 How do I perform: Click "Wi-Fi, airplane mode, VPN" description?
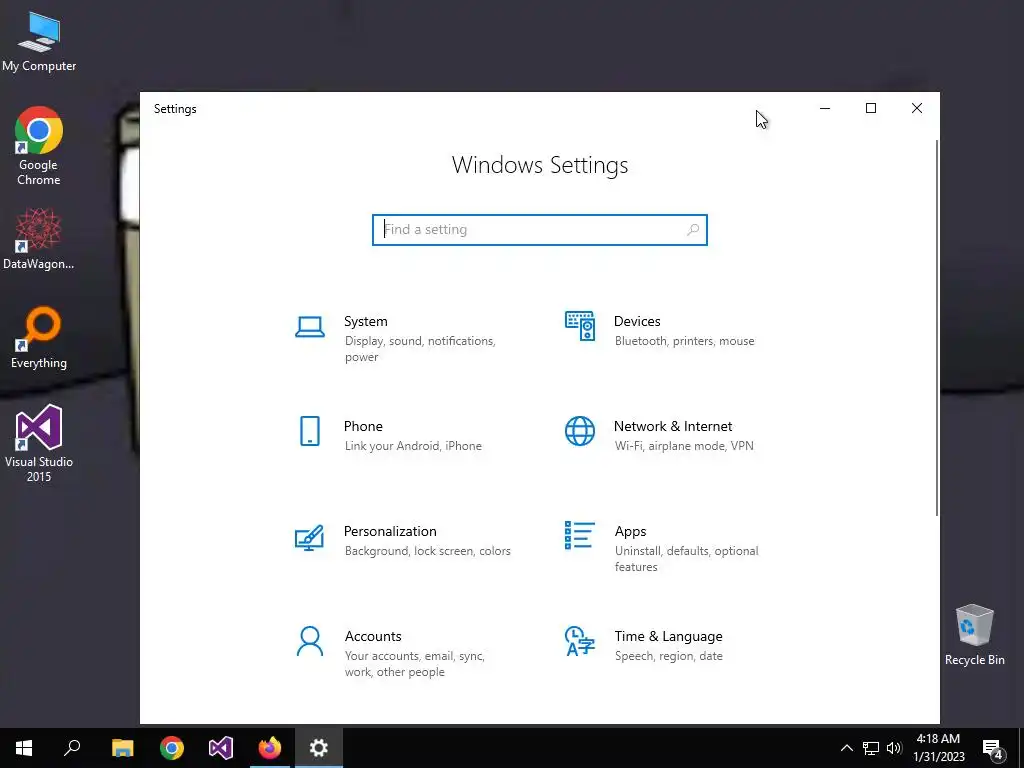[x=684, y=446]
